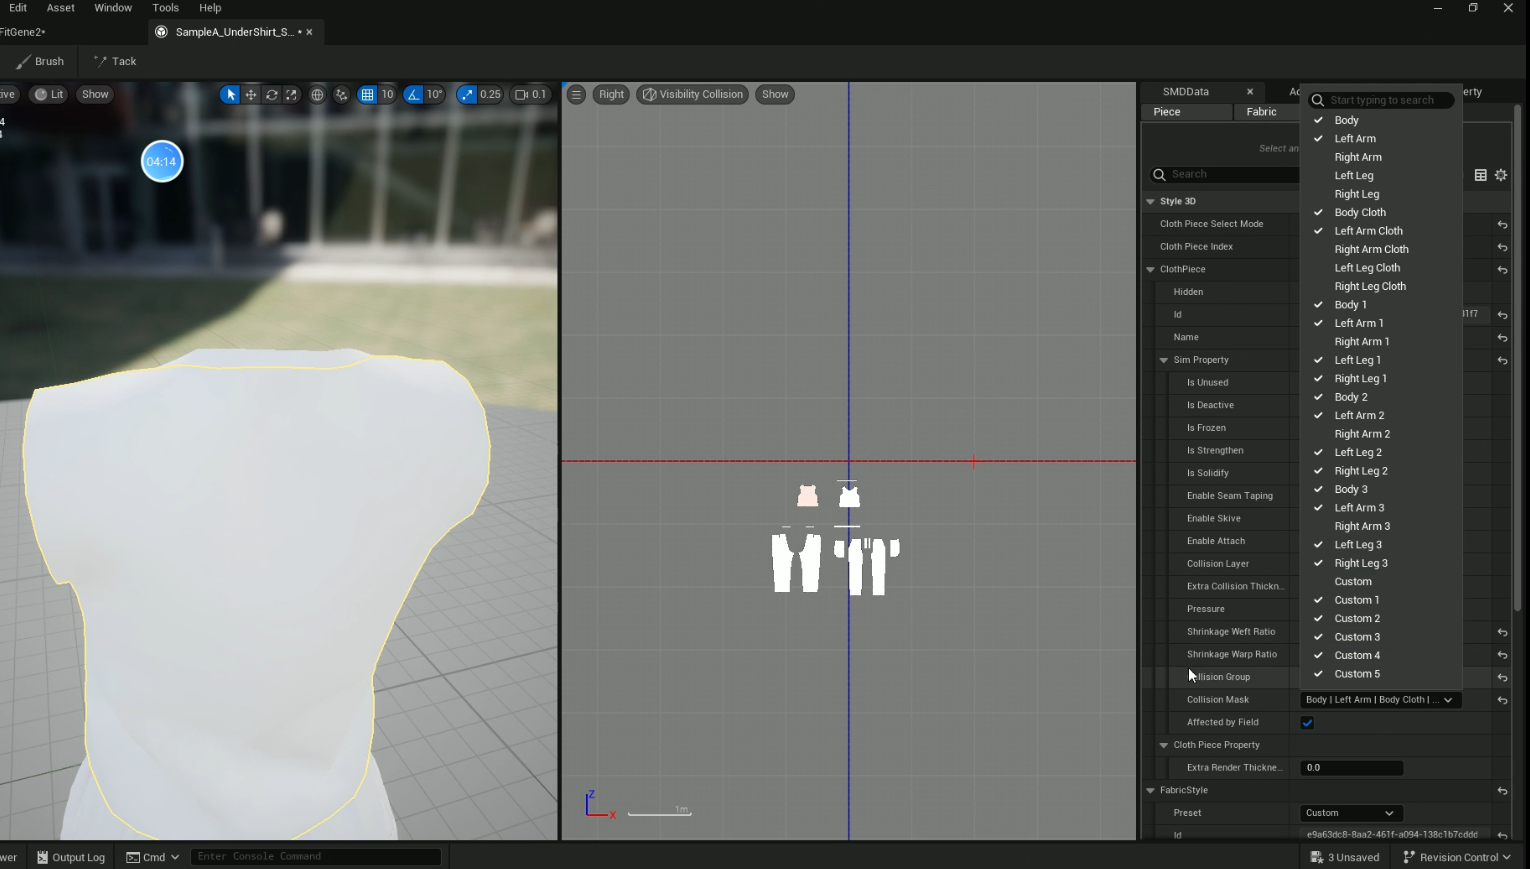Click Show in 2D viewport toolbar
This screenshot has height=869, width=1530.
click(775, 94)
